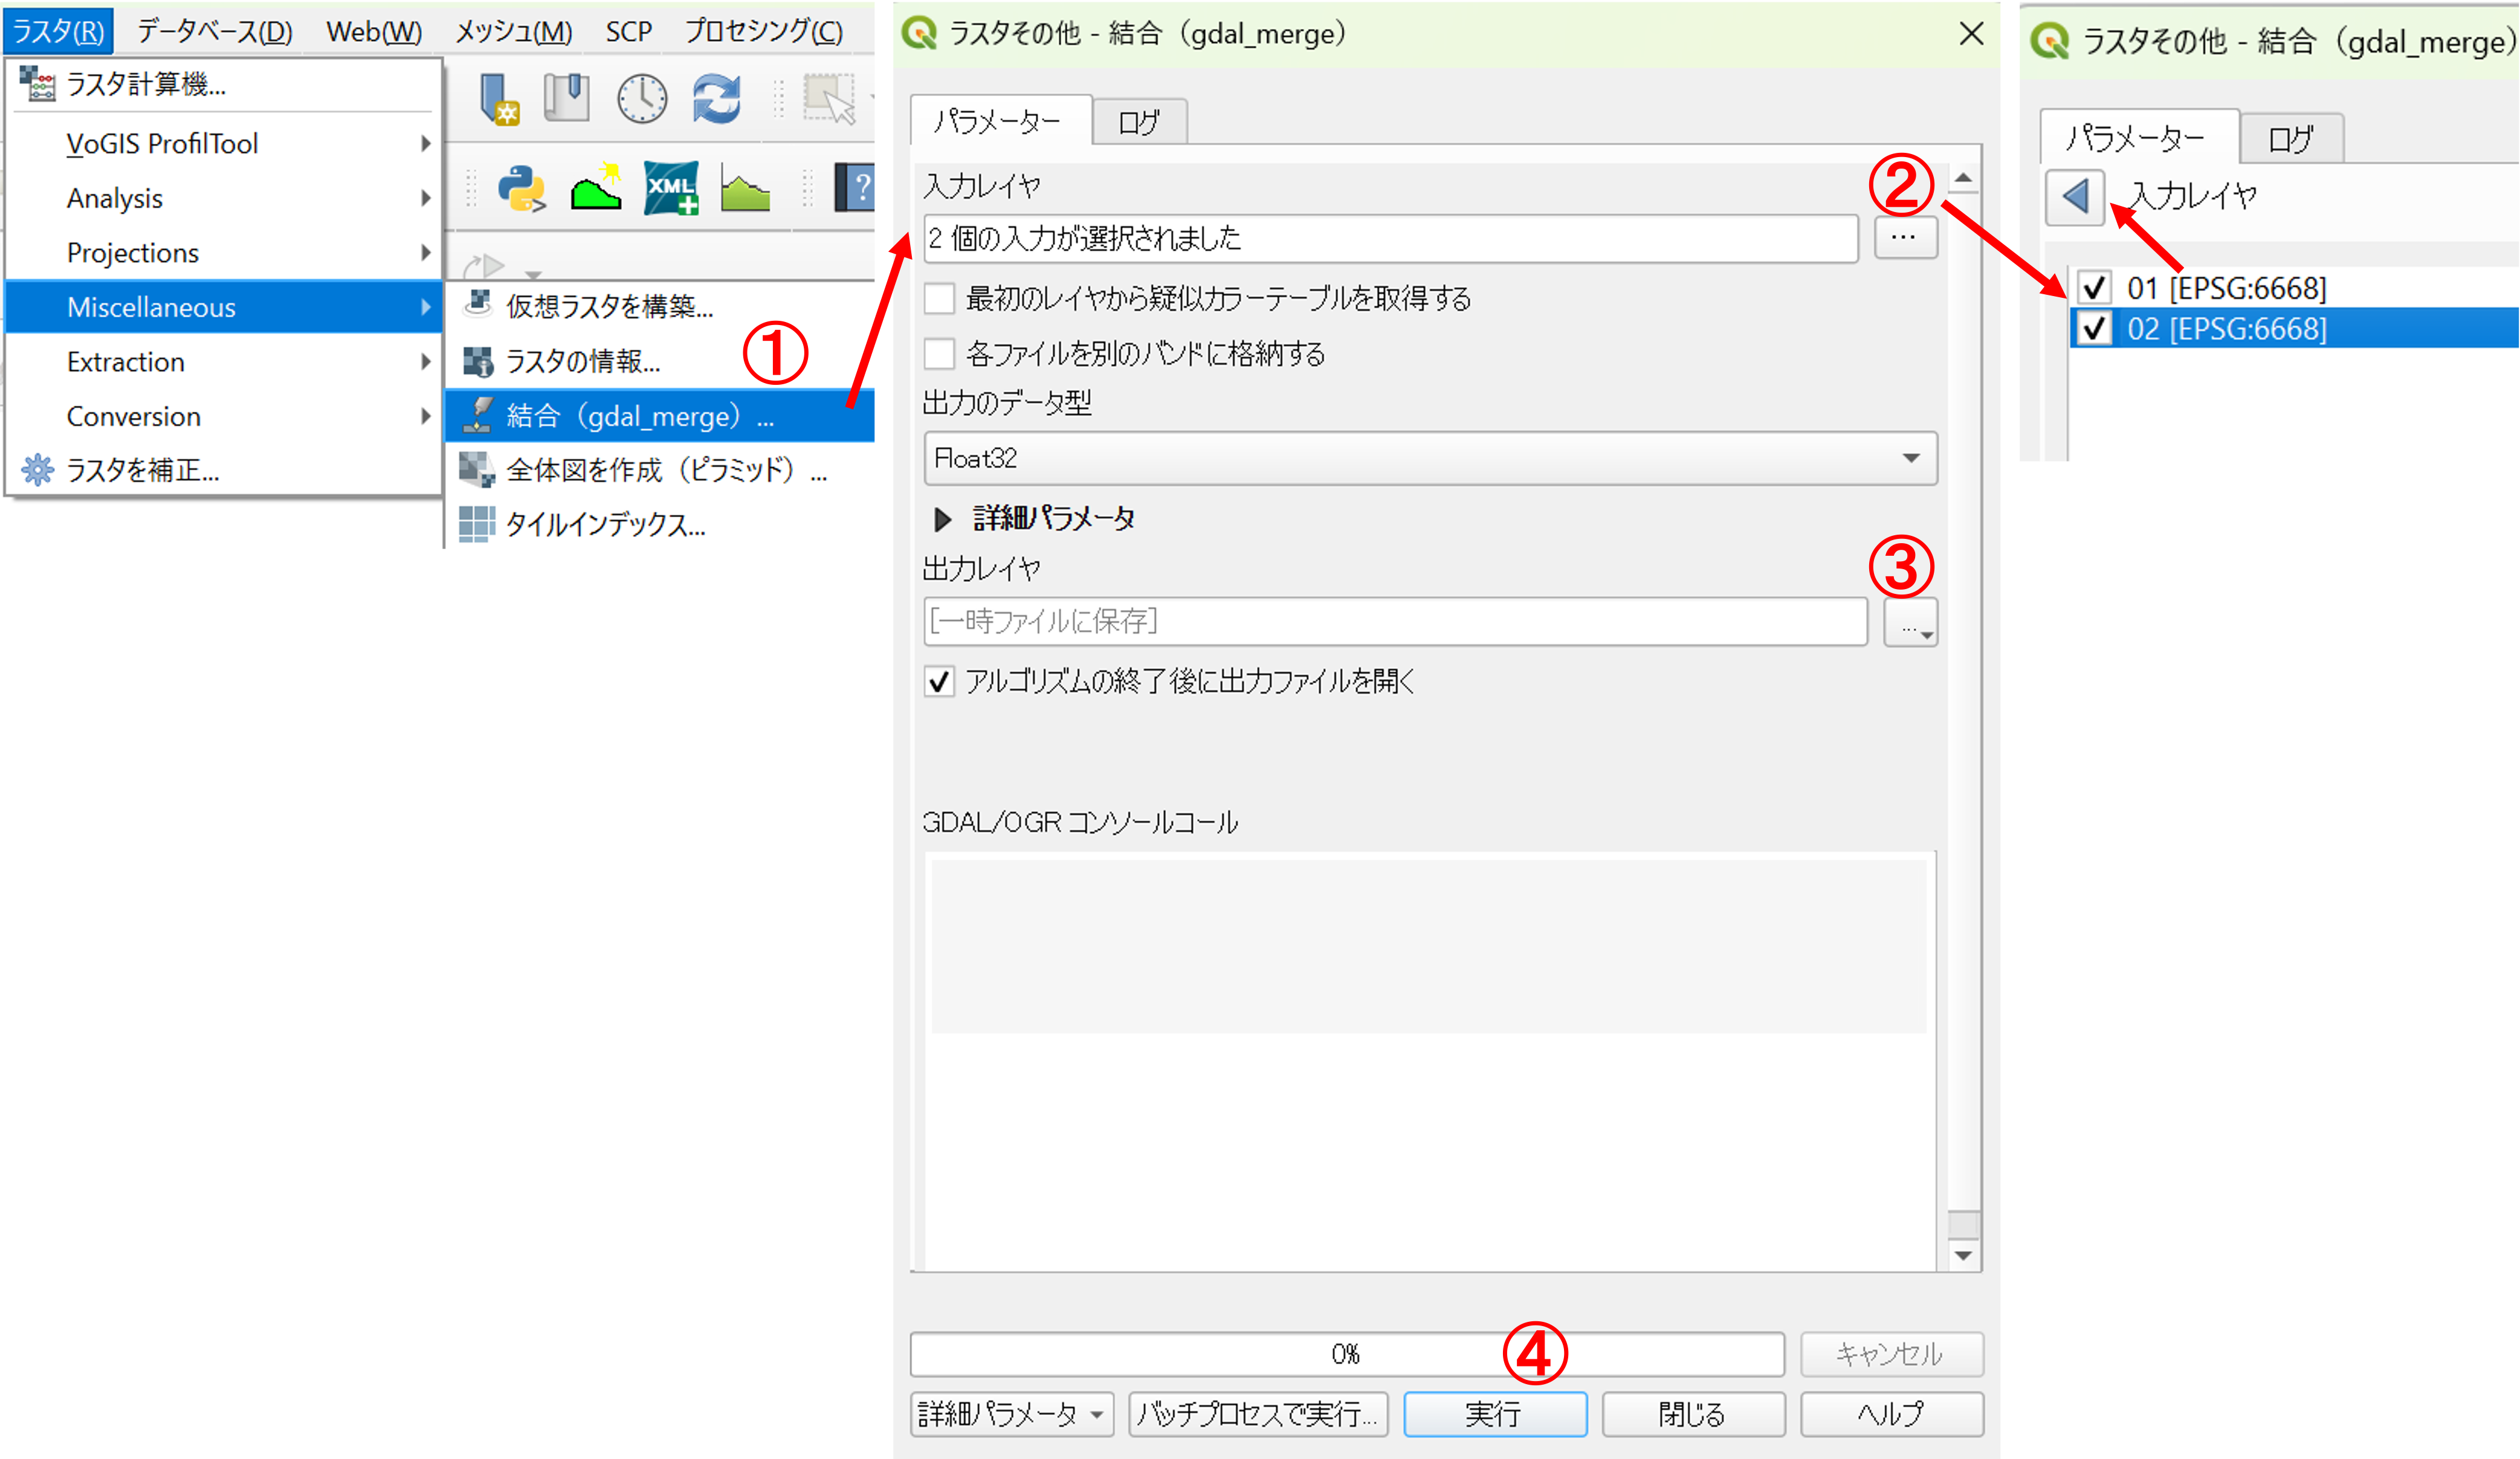
Task: Click the clock temporal controller icon
Action: click(x=641, y=99)
